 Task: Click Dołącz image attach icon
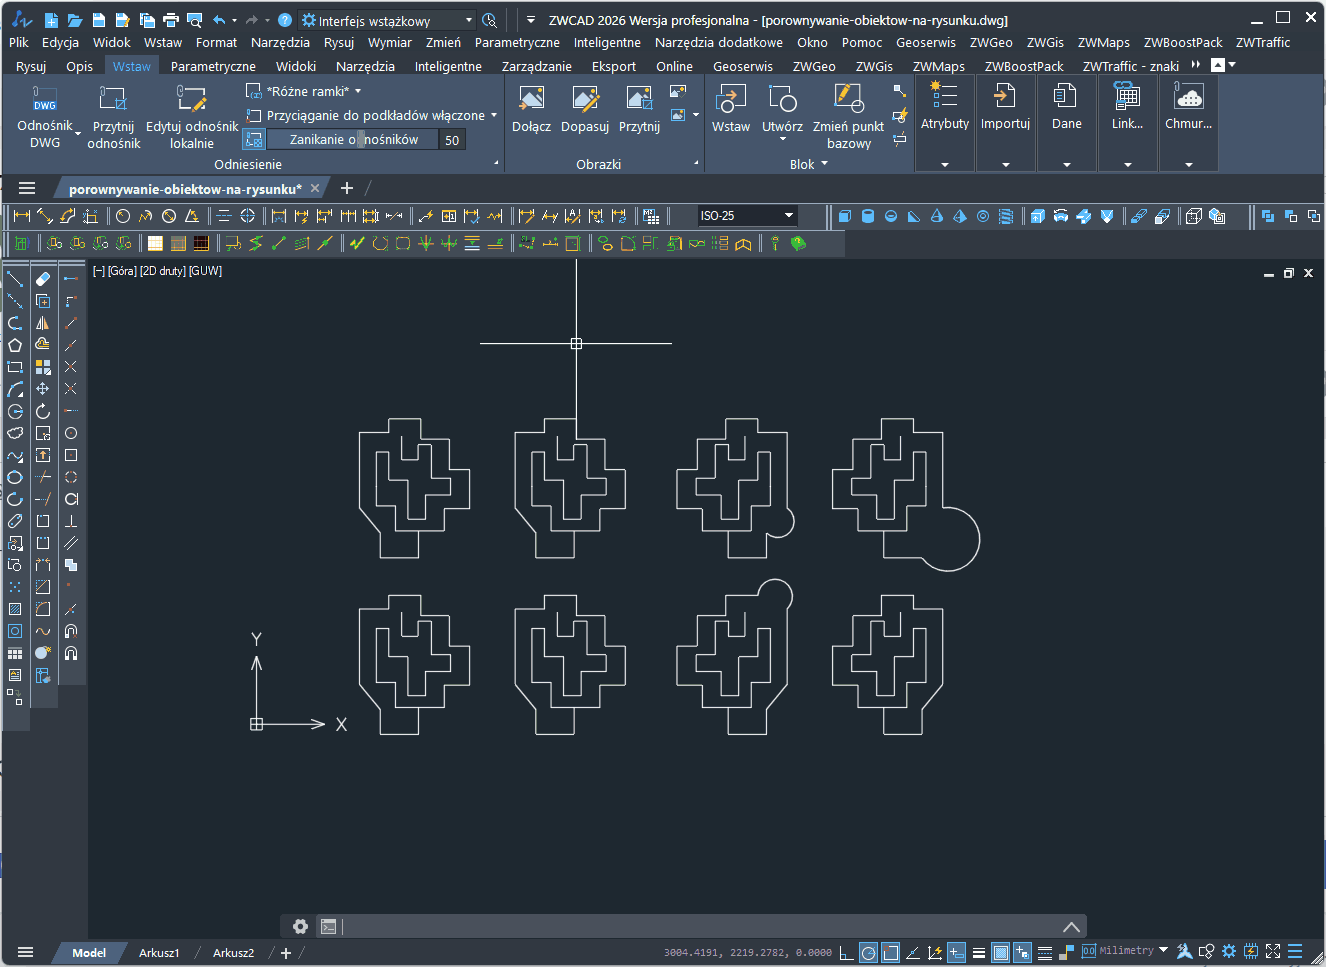tap(531, 99)
